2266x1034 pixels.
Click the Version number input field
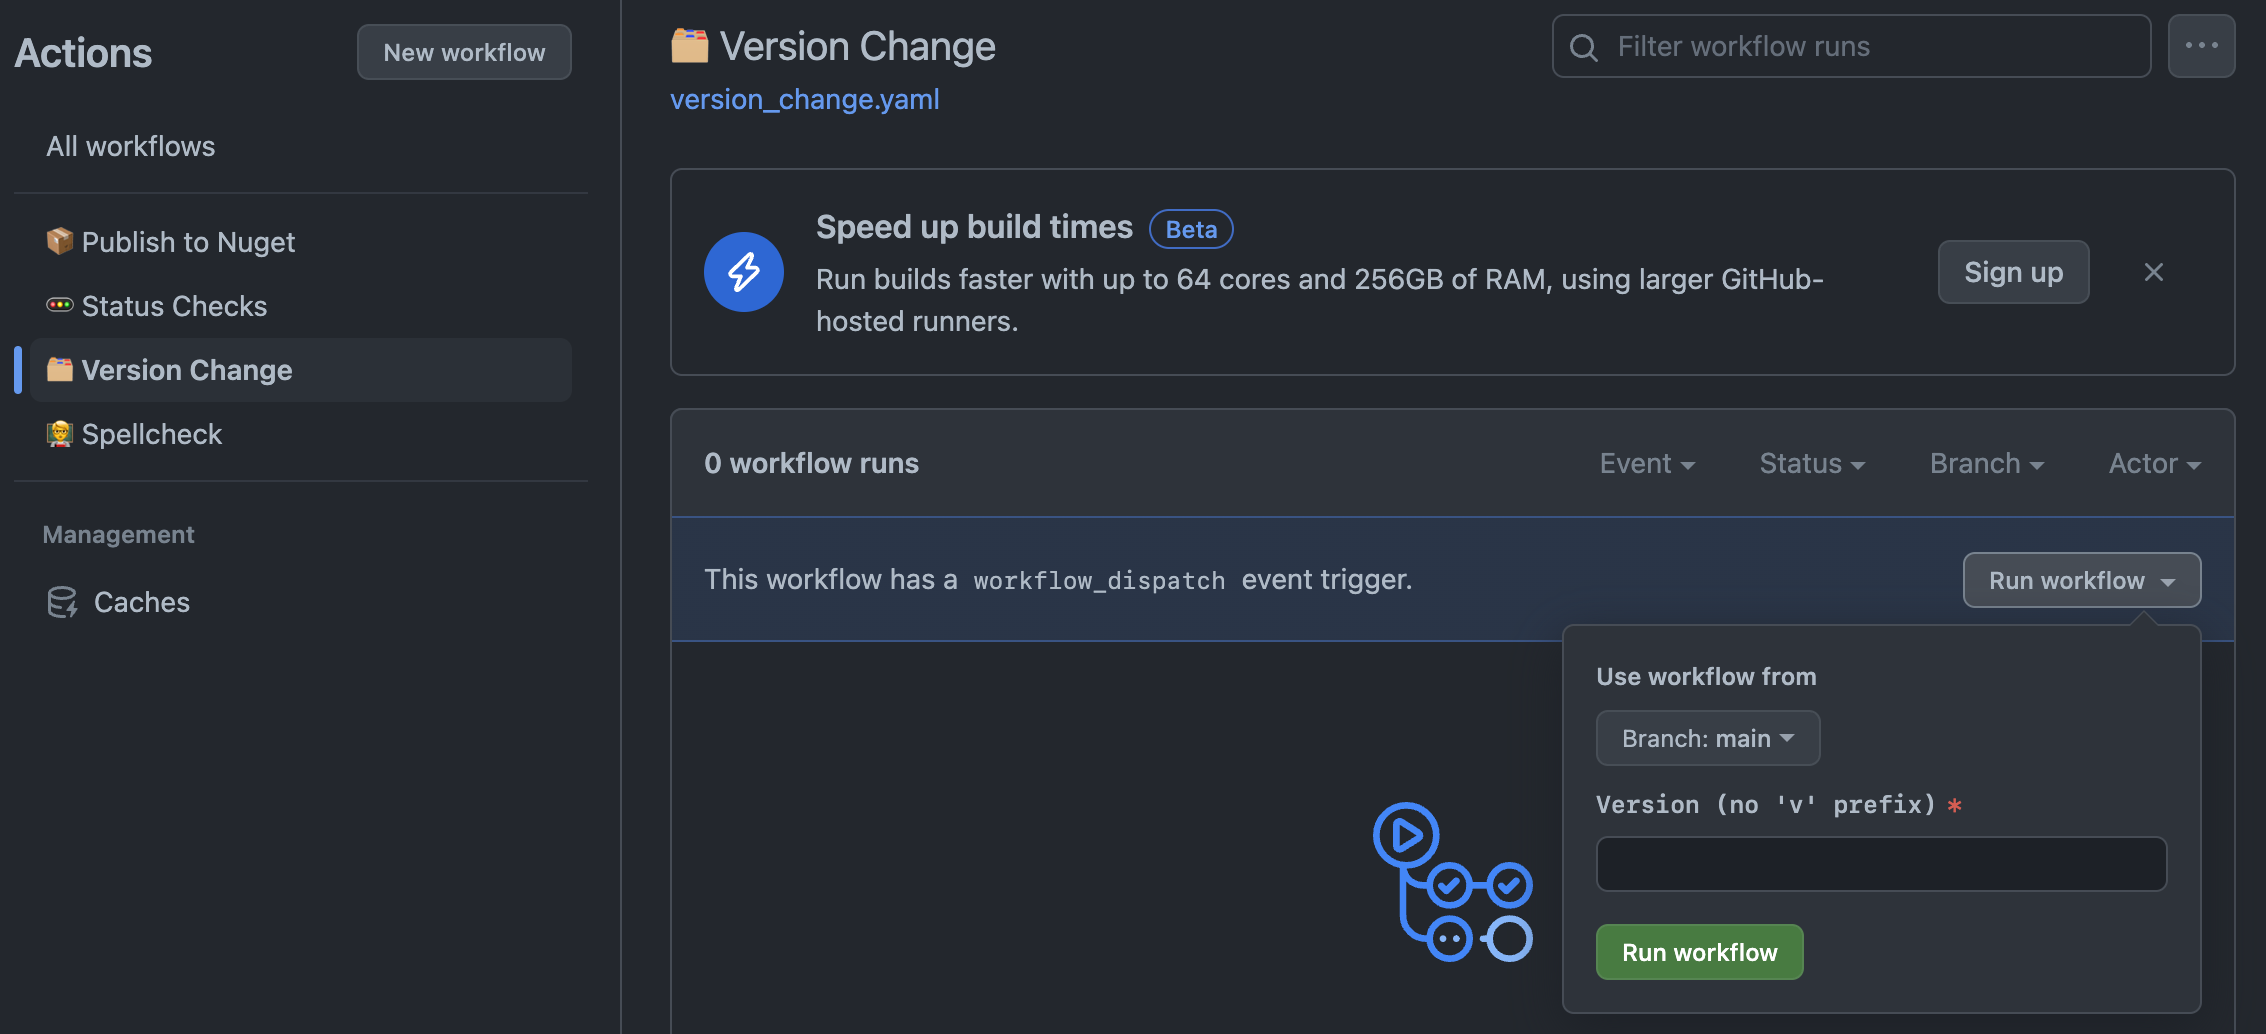(x=1880, y=863)
